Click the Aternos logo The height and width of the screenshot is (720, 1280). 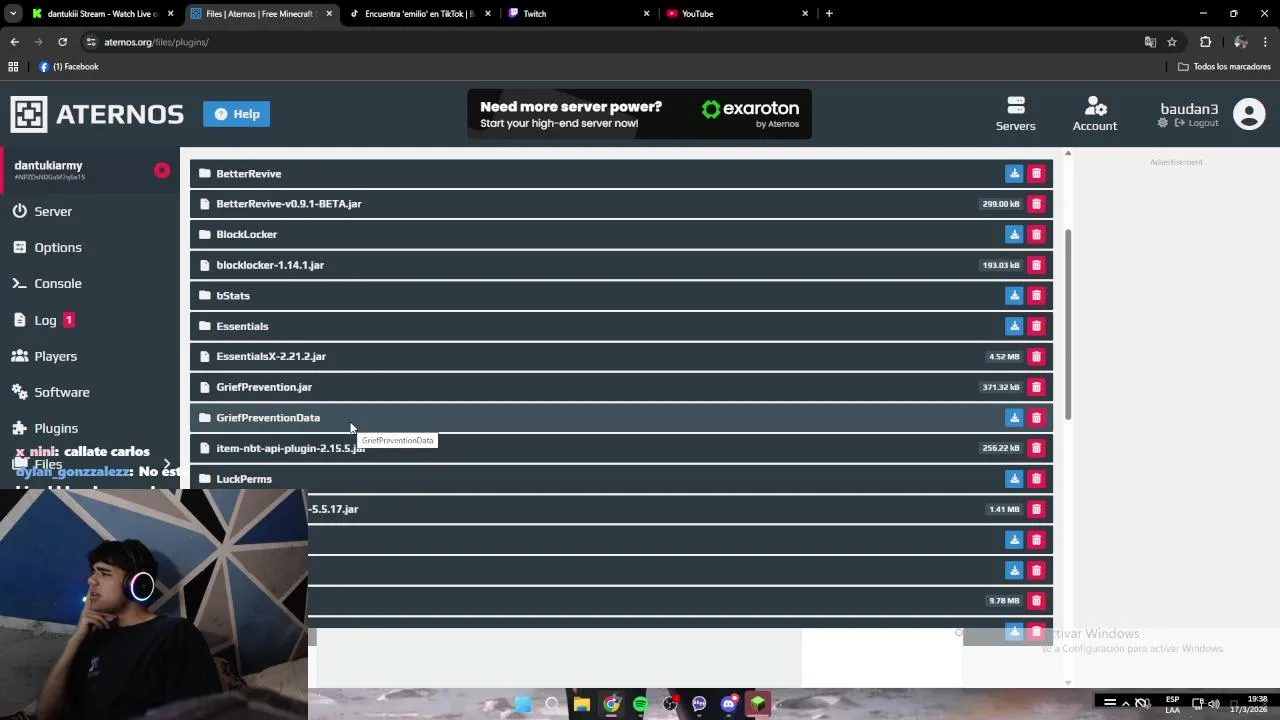97,114
